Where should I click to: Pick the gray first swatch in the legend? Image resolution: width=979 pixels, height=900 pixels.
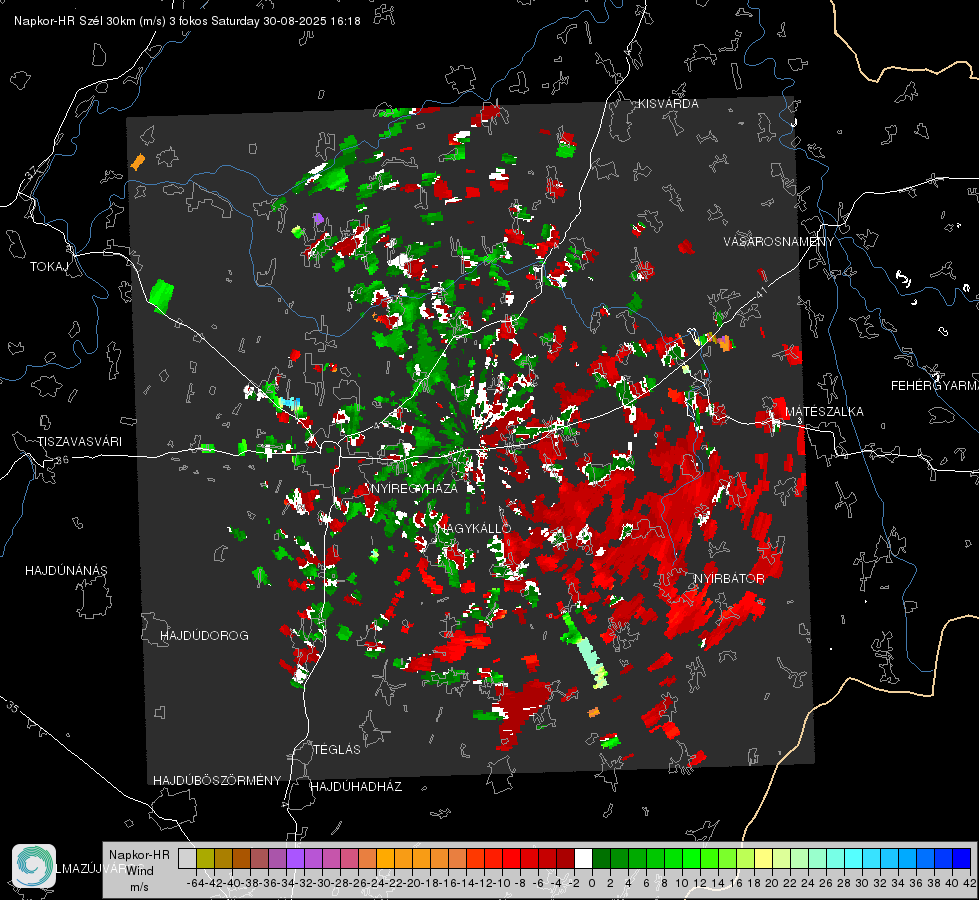click(187, 858)
